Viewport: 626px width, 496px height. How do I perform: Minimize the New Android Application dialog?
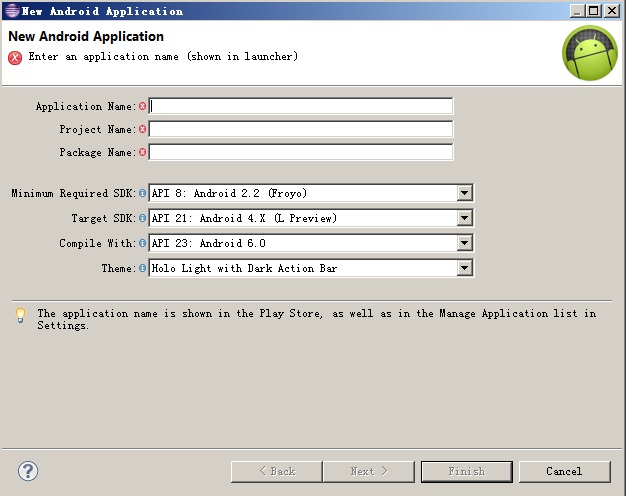(x=577, y=11)
